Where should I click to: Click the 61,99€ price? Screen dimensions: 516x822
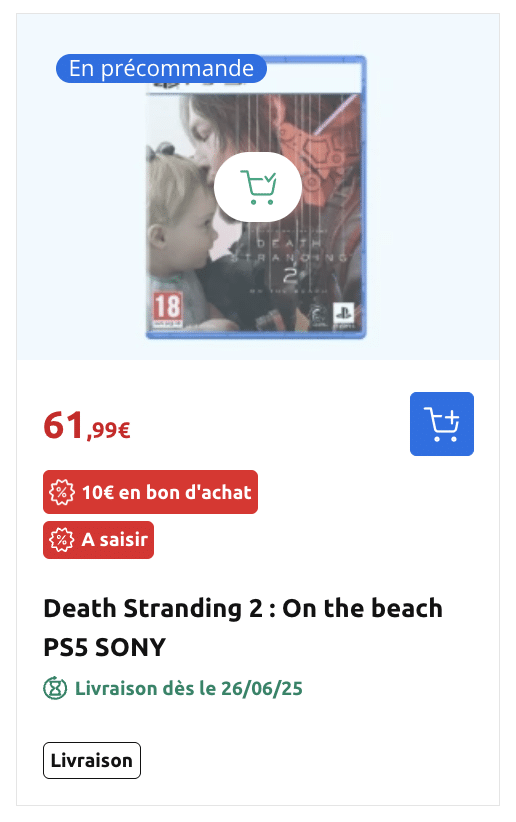point(87,426)
